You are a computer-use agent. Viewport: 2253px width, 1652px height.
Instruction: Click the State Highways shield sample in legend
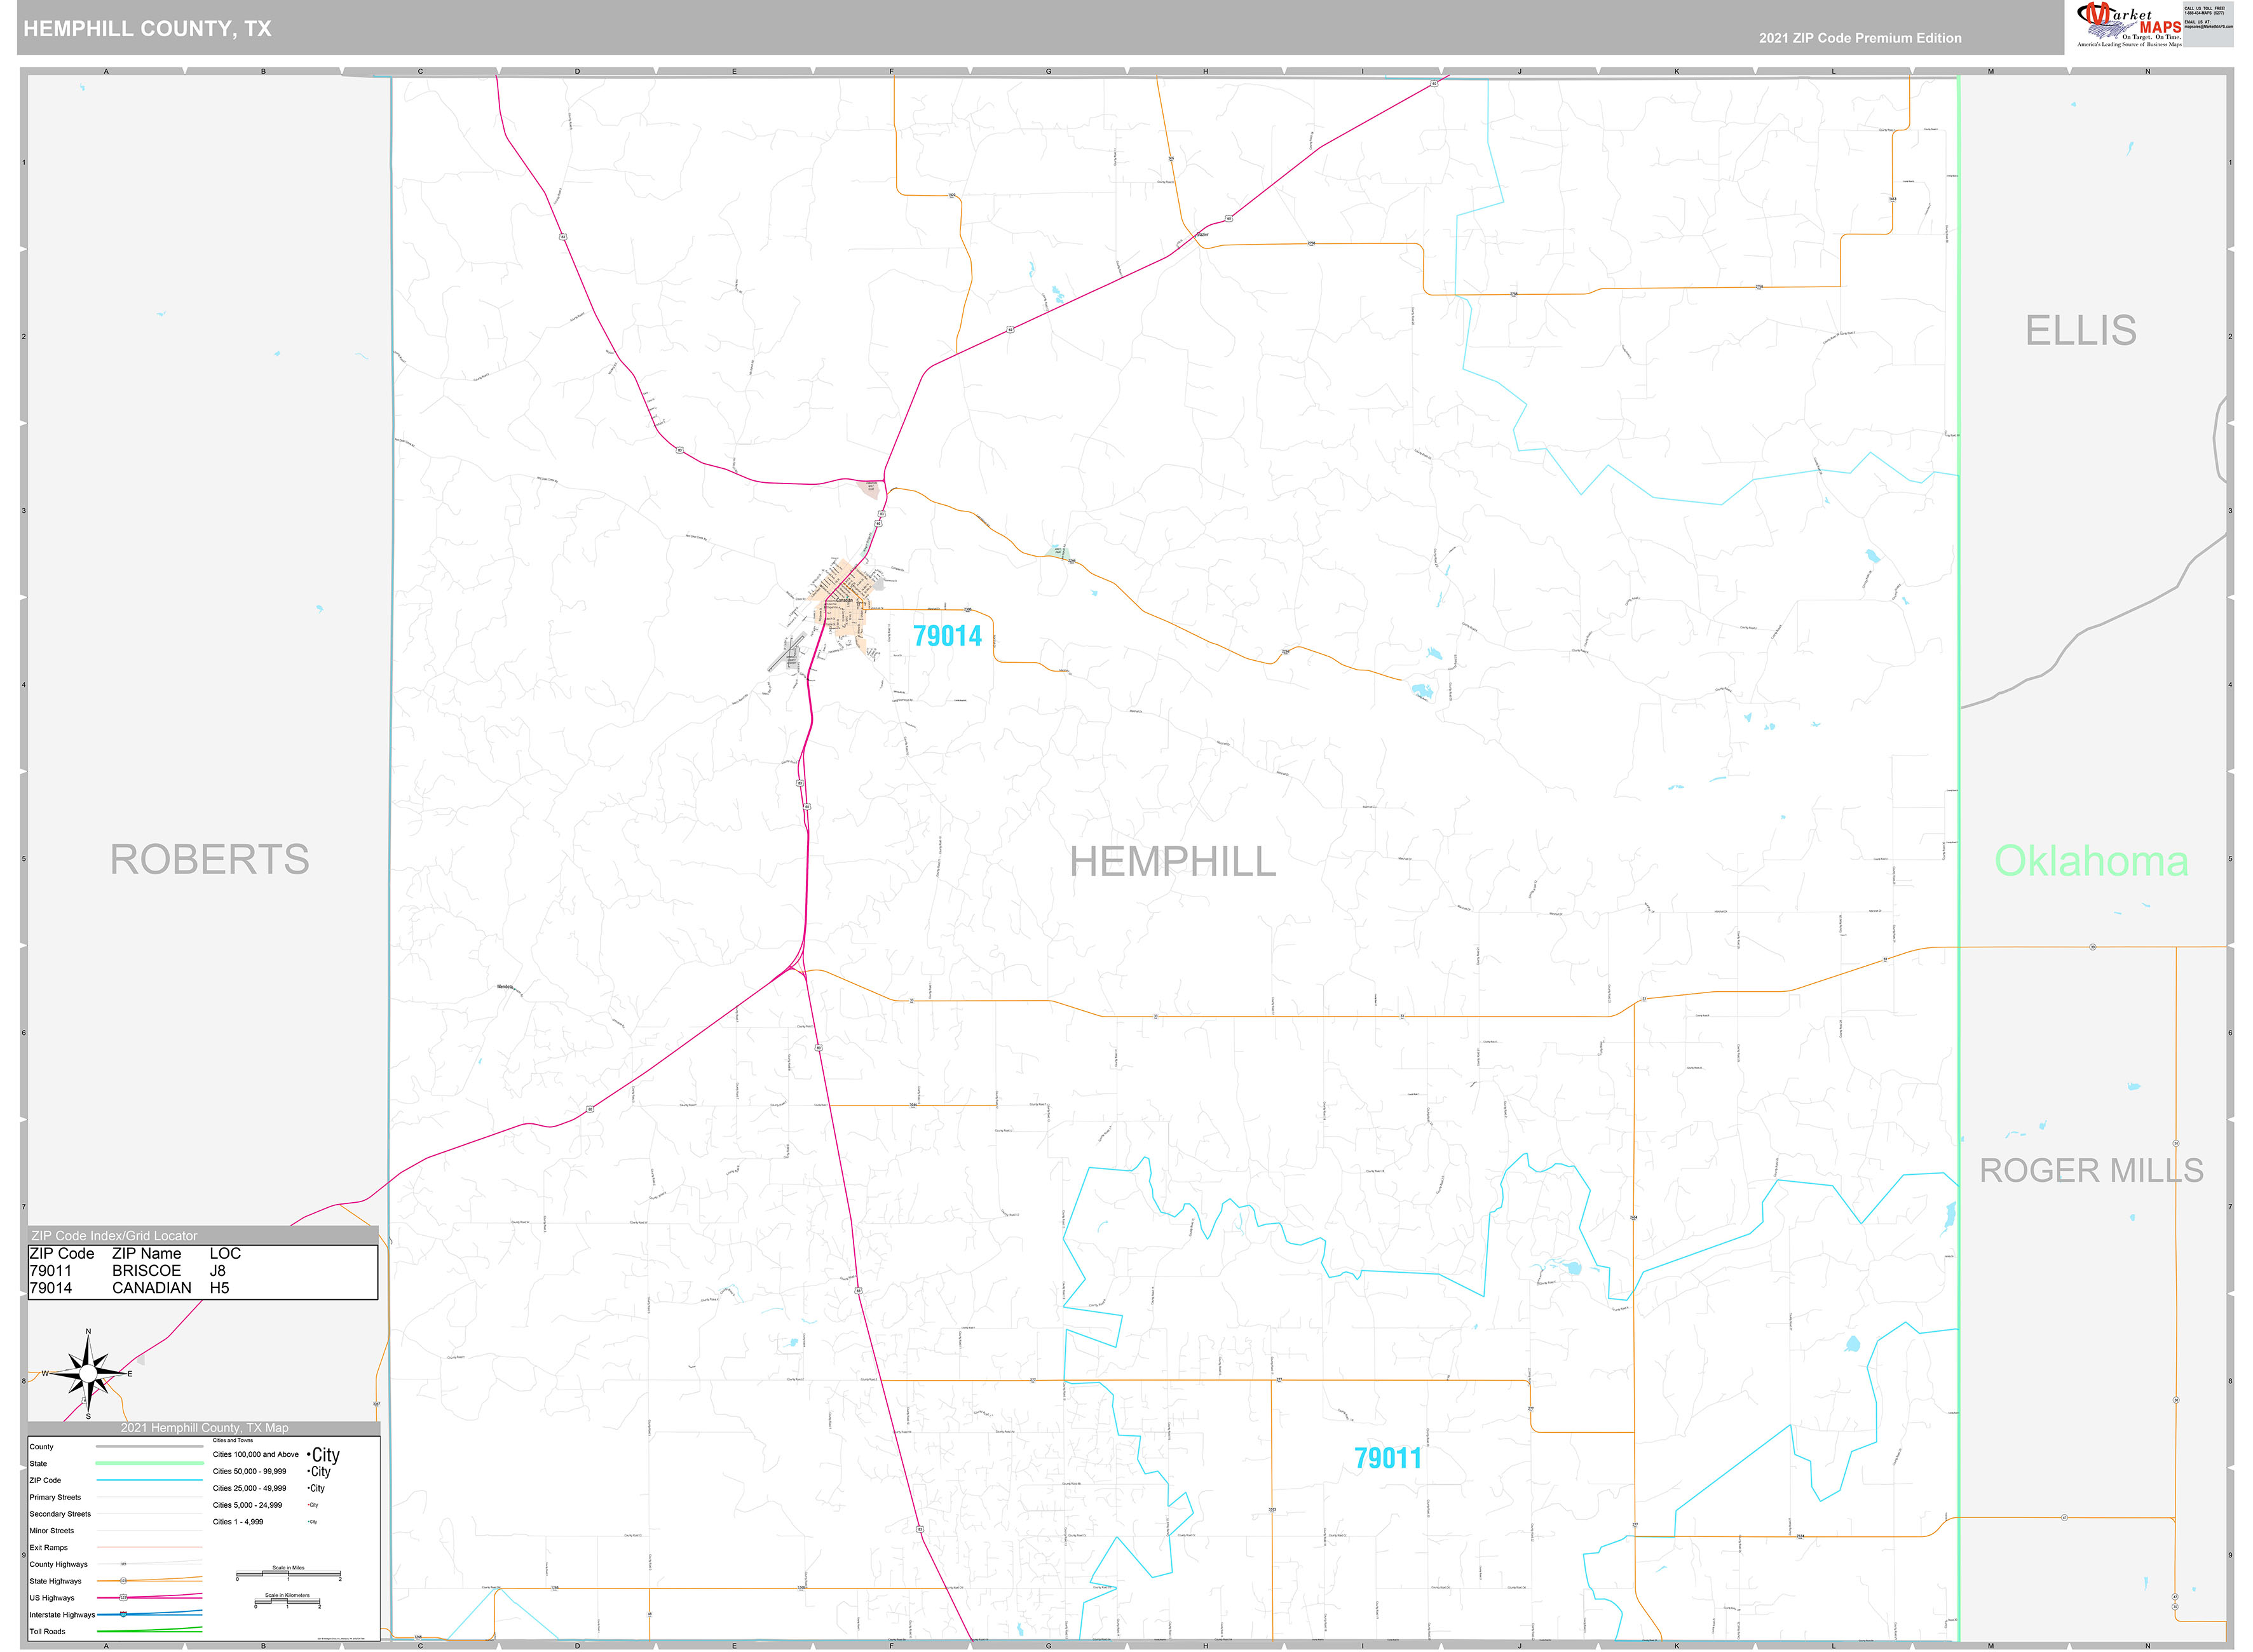click(x=124, y=1581)
